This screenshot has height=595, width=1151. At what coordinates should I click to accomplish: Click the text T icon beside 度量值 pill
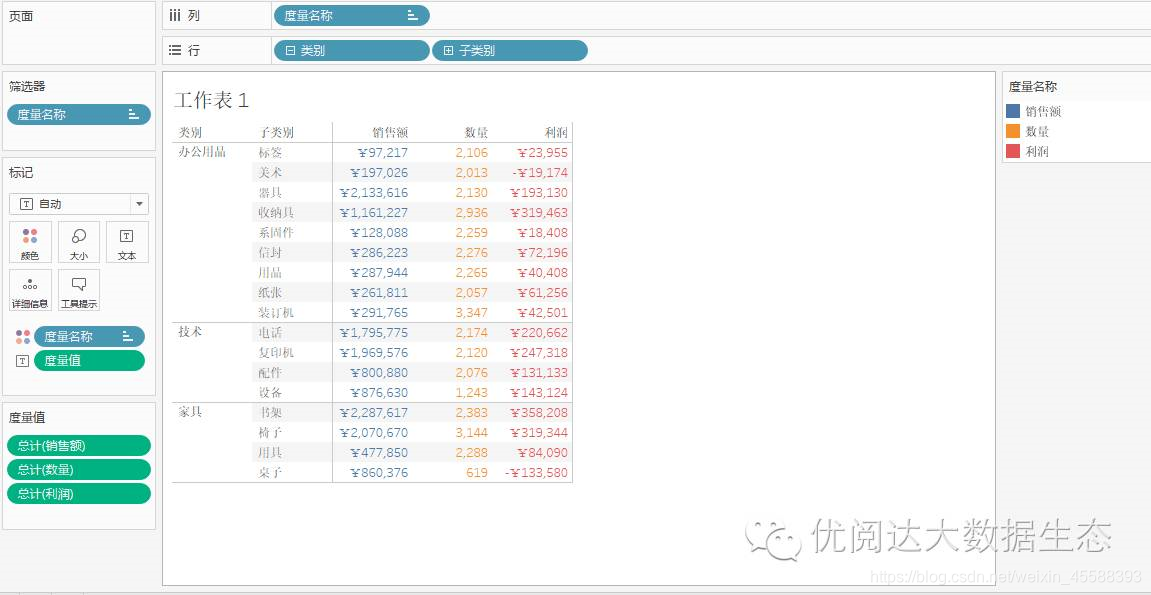point(23,361)
